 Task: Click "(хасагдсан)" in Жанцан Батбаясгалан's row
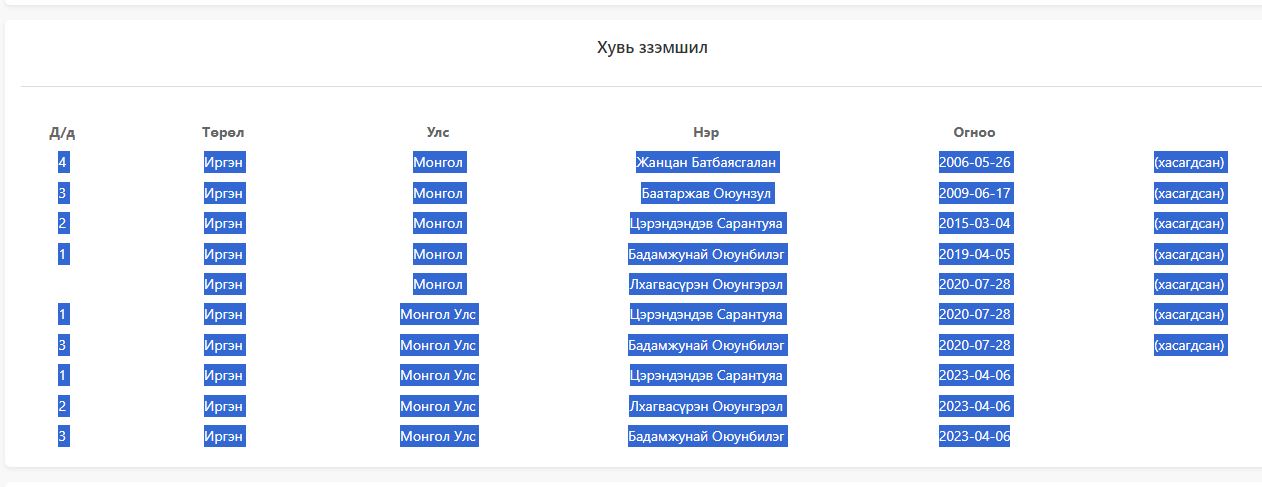pos(1189,162)
